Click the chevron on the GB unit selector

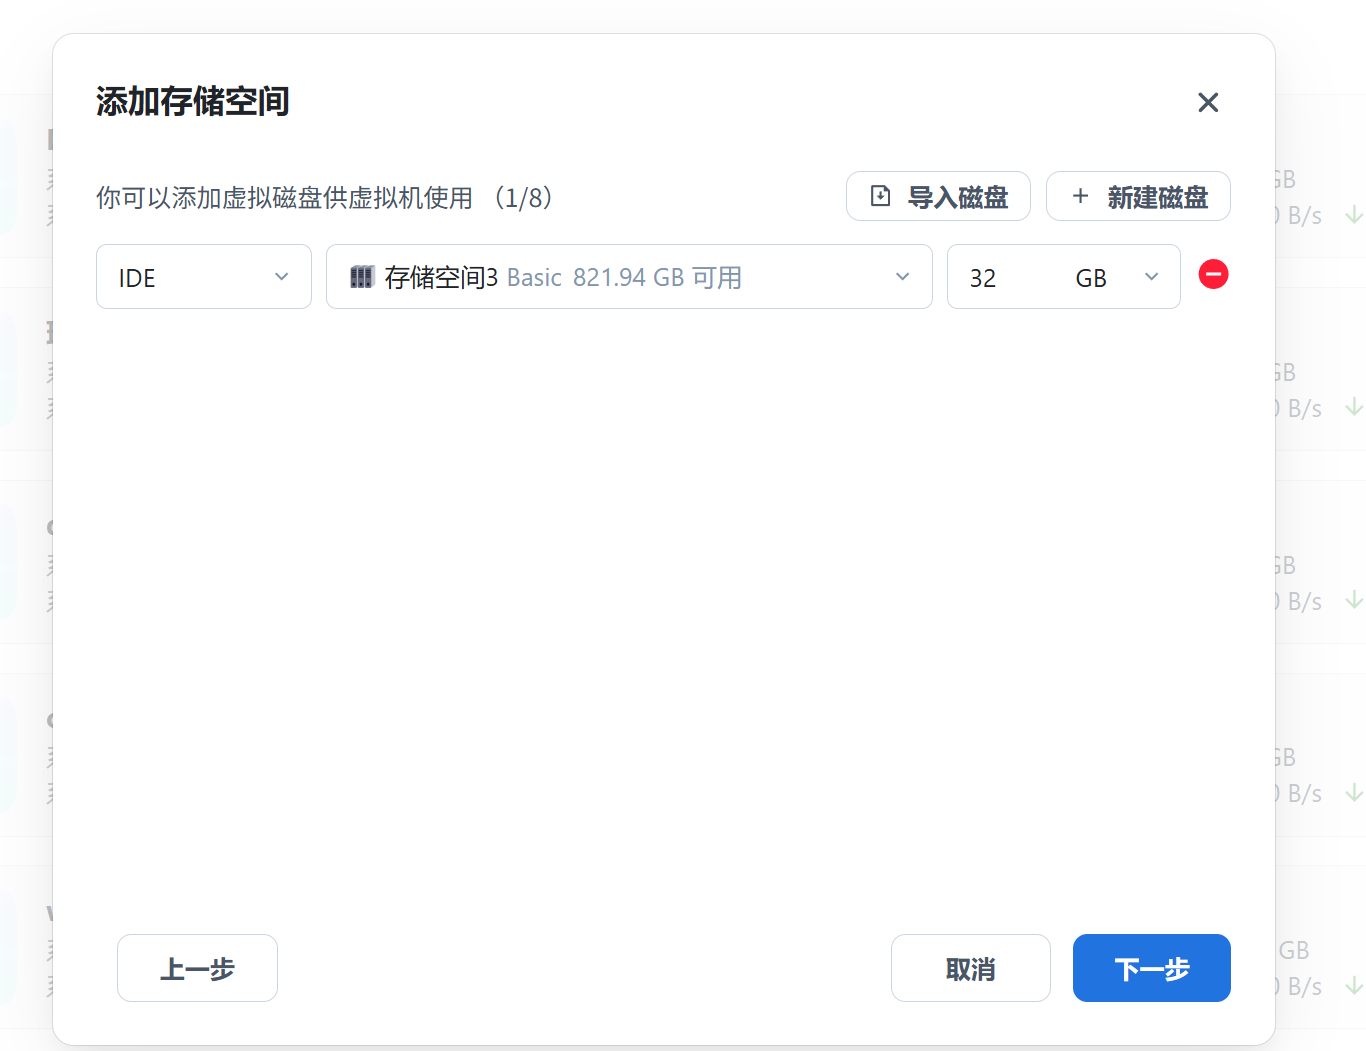1151,277
